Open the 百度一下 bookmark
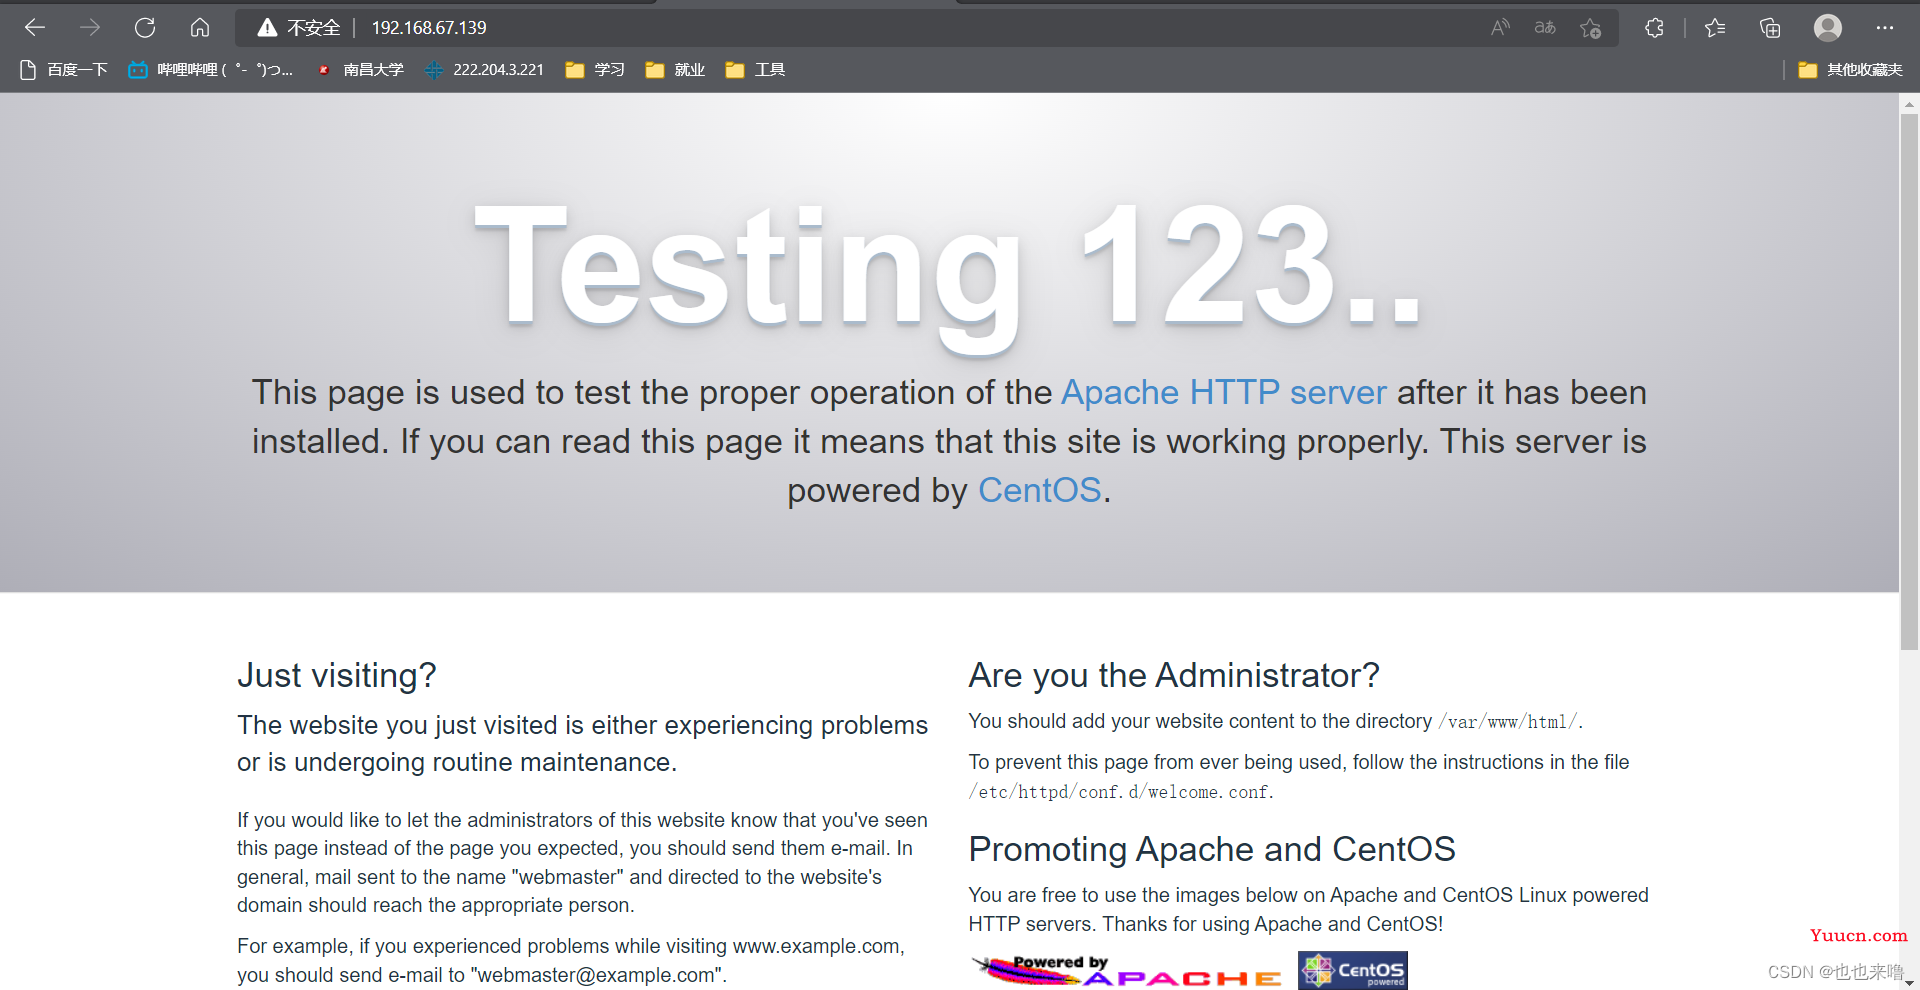The height and width of the screenshot is (990, 1920). click(x=64, y=70)
